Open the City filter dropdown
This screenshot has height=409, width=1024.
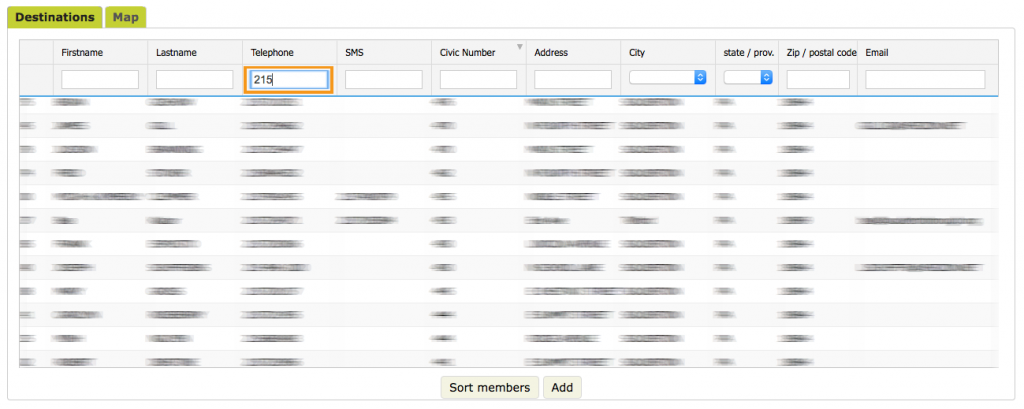point(667,78)
